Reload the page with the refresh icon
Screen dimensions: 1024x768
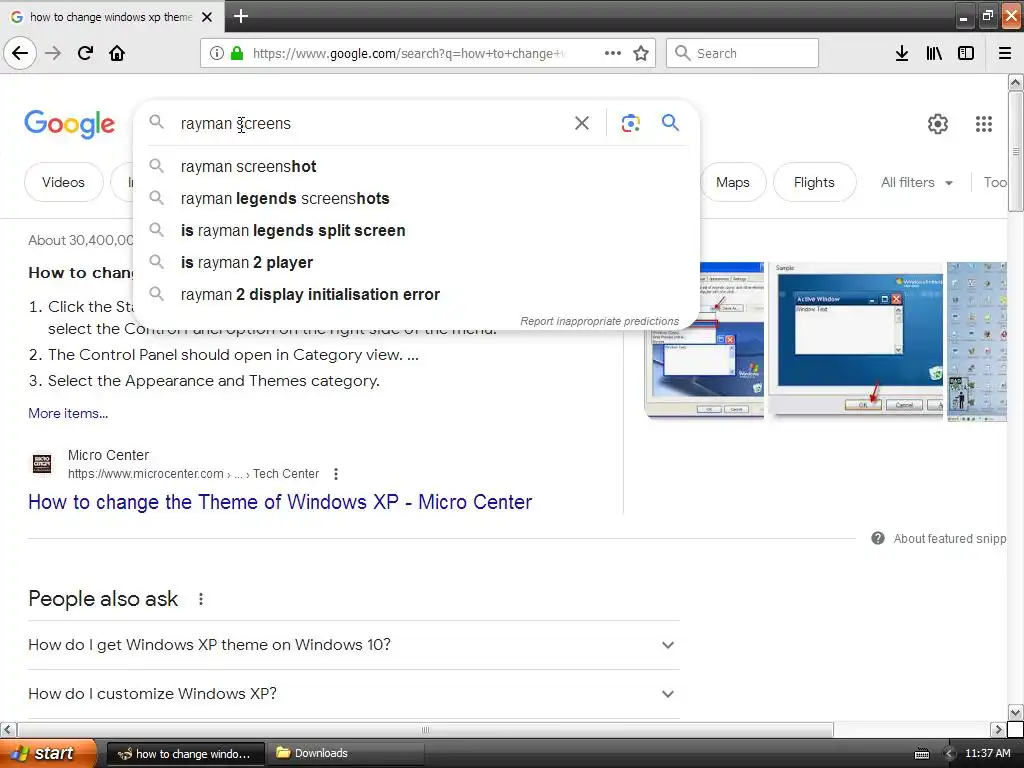click(x=85, y=53)
